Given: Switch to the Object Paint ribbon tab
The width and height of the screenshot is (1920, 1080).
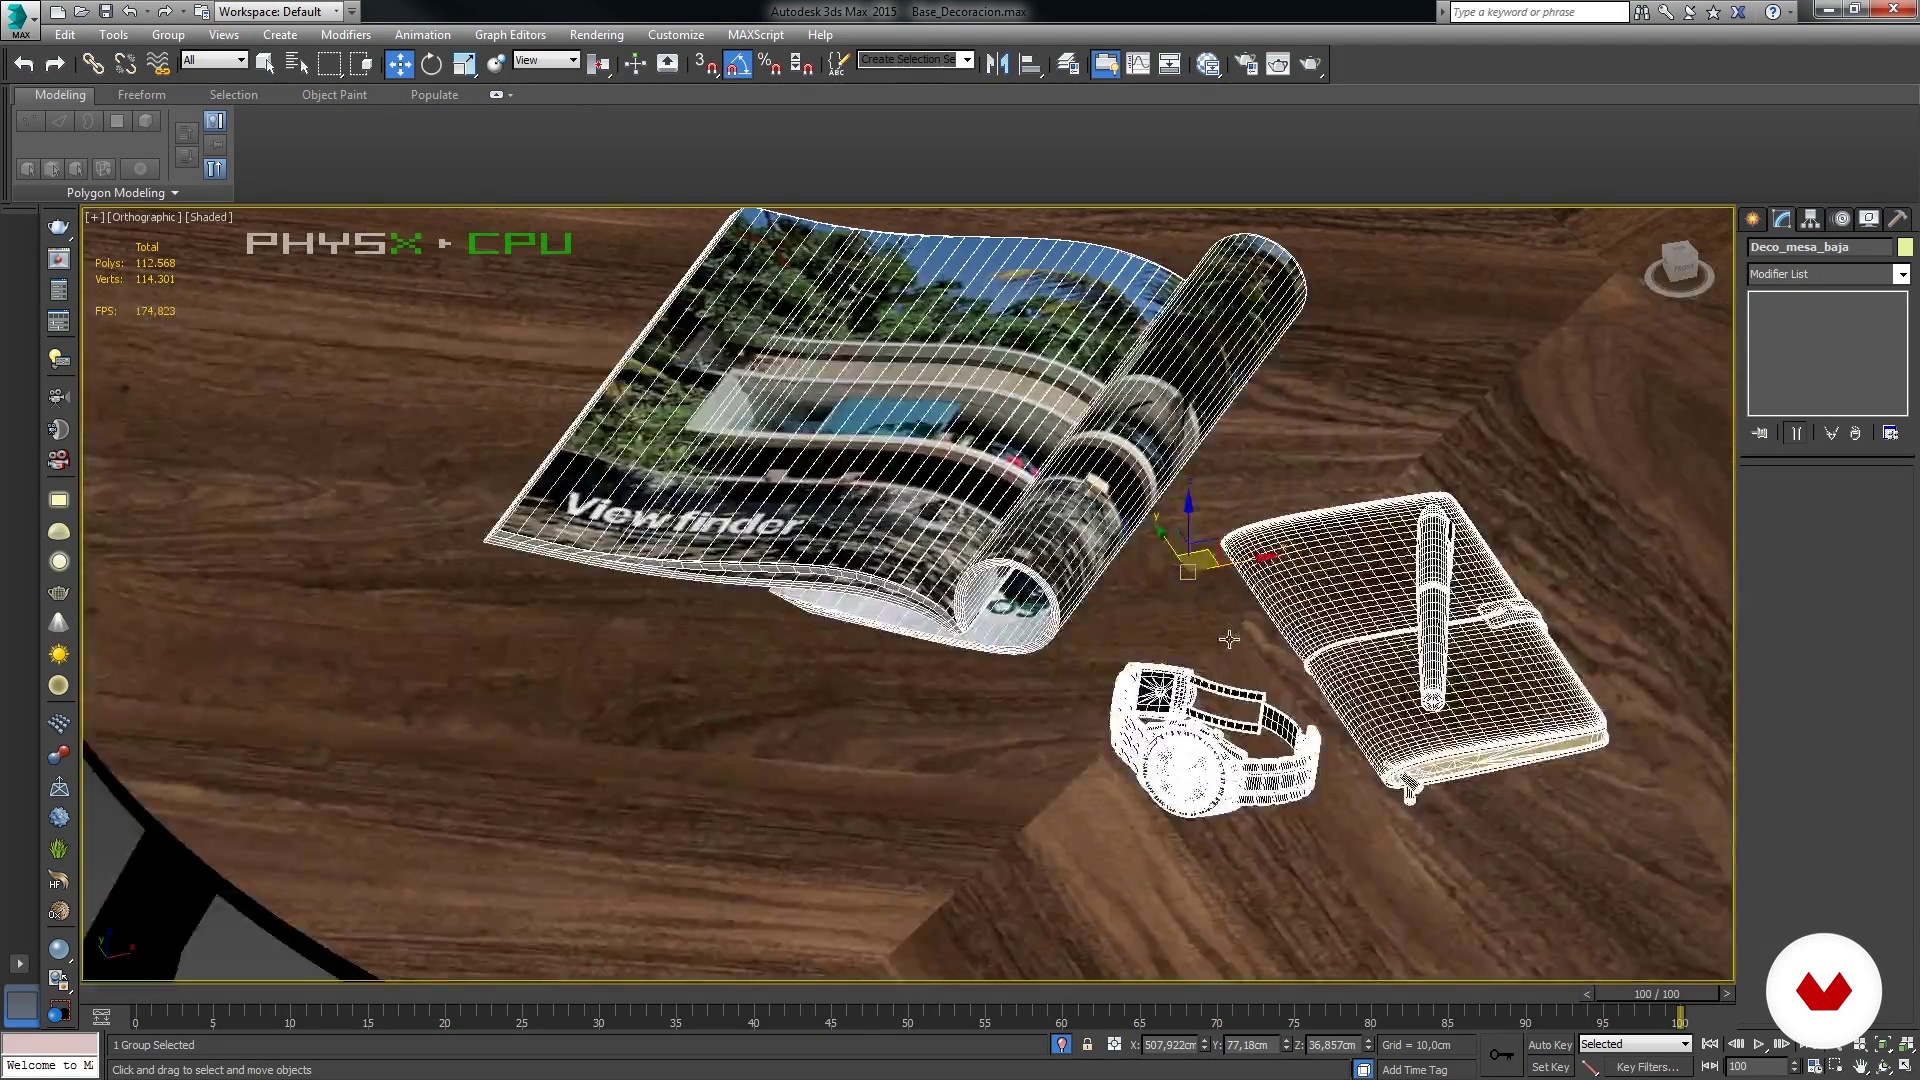Looking at the screenshot, I should click(334, 95).
